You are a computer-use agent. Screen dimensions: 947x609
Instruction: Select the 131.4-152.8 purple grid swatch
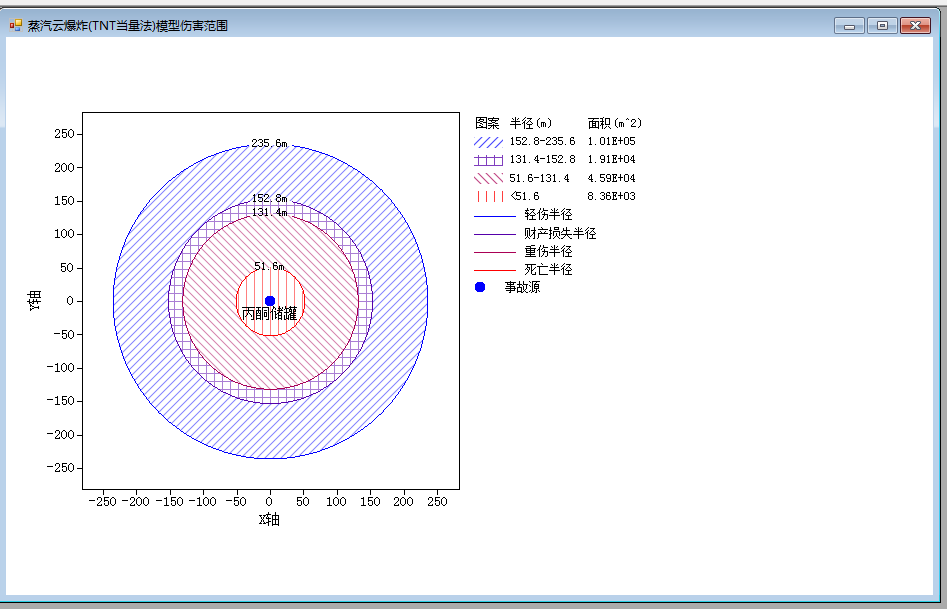(x=489, y=160)
